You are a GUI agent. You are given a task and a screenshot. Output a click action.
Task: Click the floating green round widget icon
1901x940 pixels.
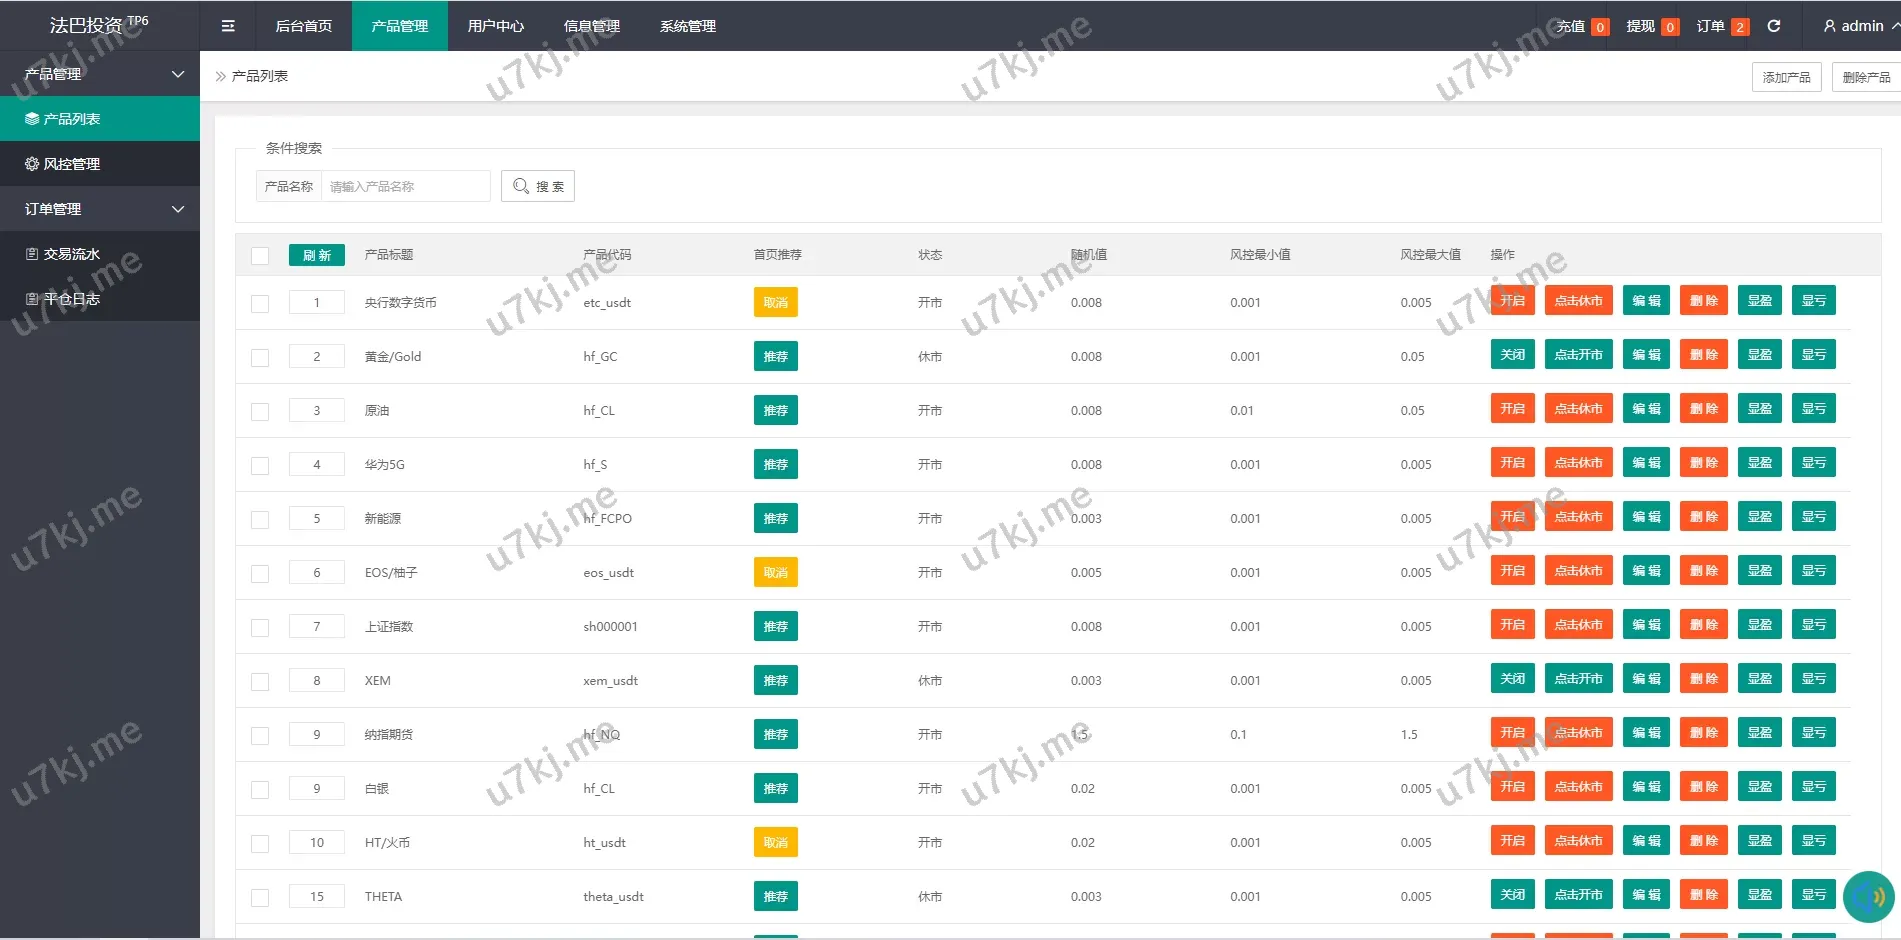coord(1868,896)
